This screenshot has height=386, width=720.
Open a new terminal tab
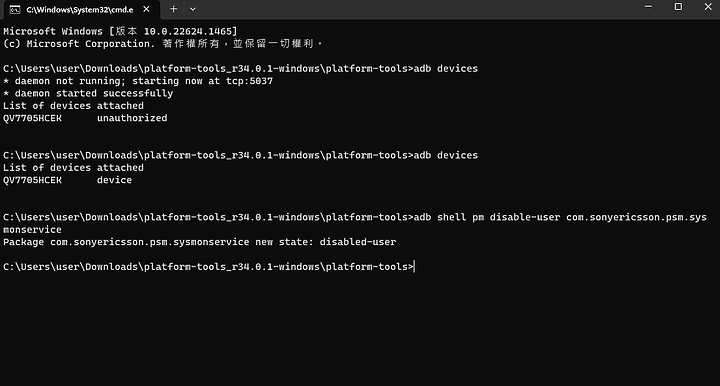coord(173,9)
